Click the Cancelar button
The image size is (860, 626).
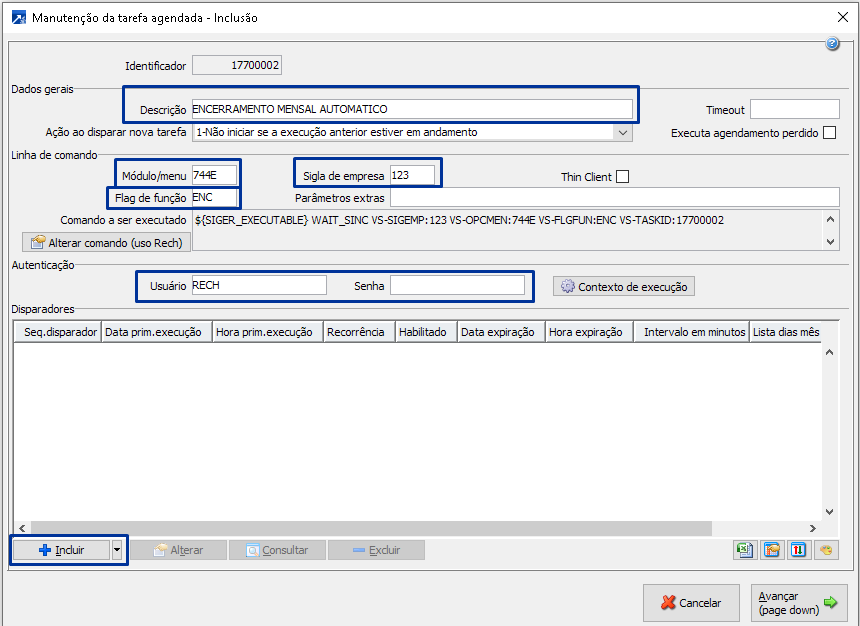691,602
